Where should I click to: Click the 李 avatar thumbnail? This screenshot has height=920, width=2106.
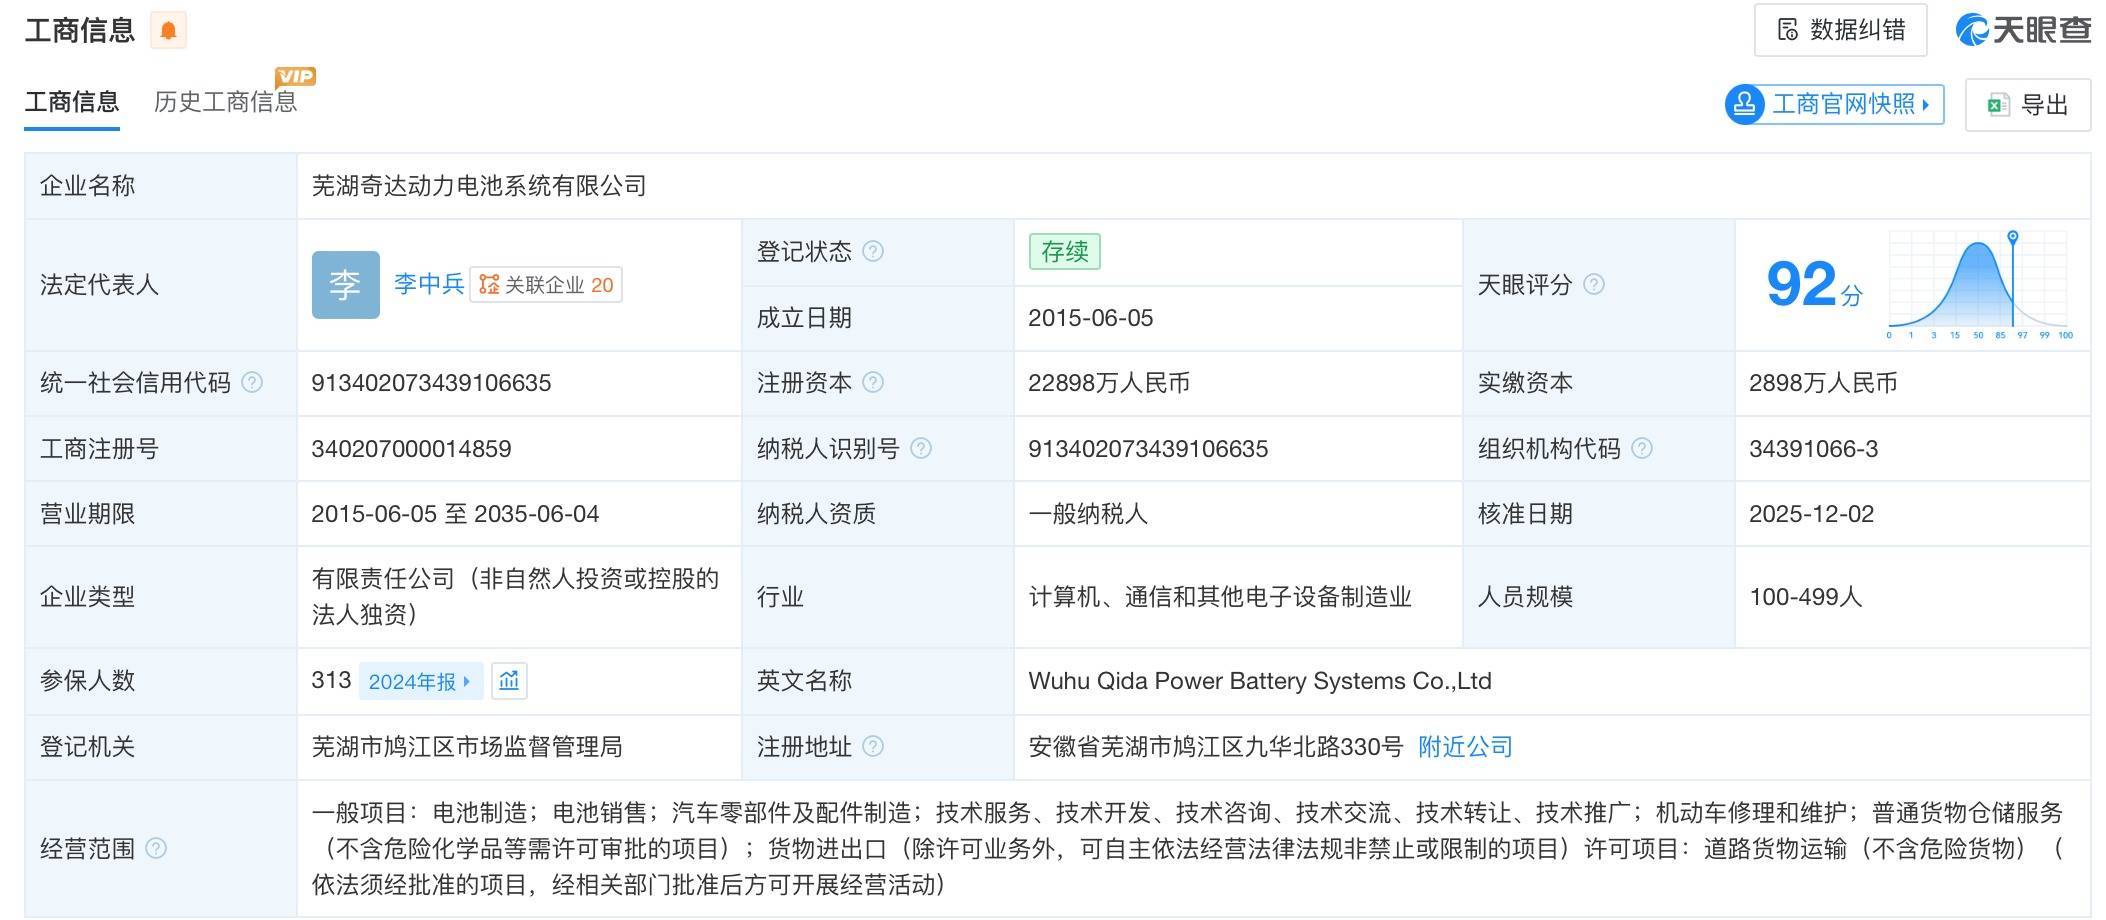point(345,285)
